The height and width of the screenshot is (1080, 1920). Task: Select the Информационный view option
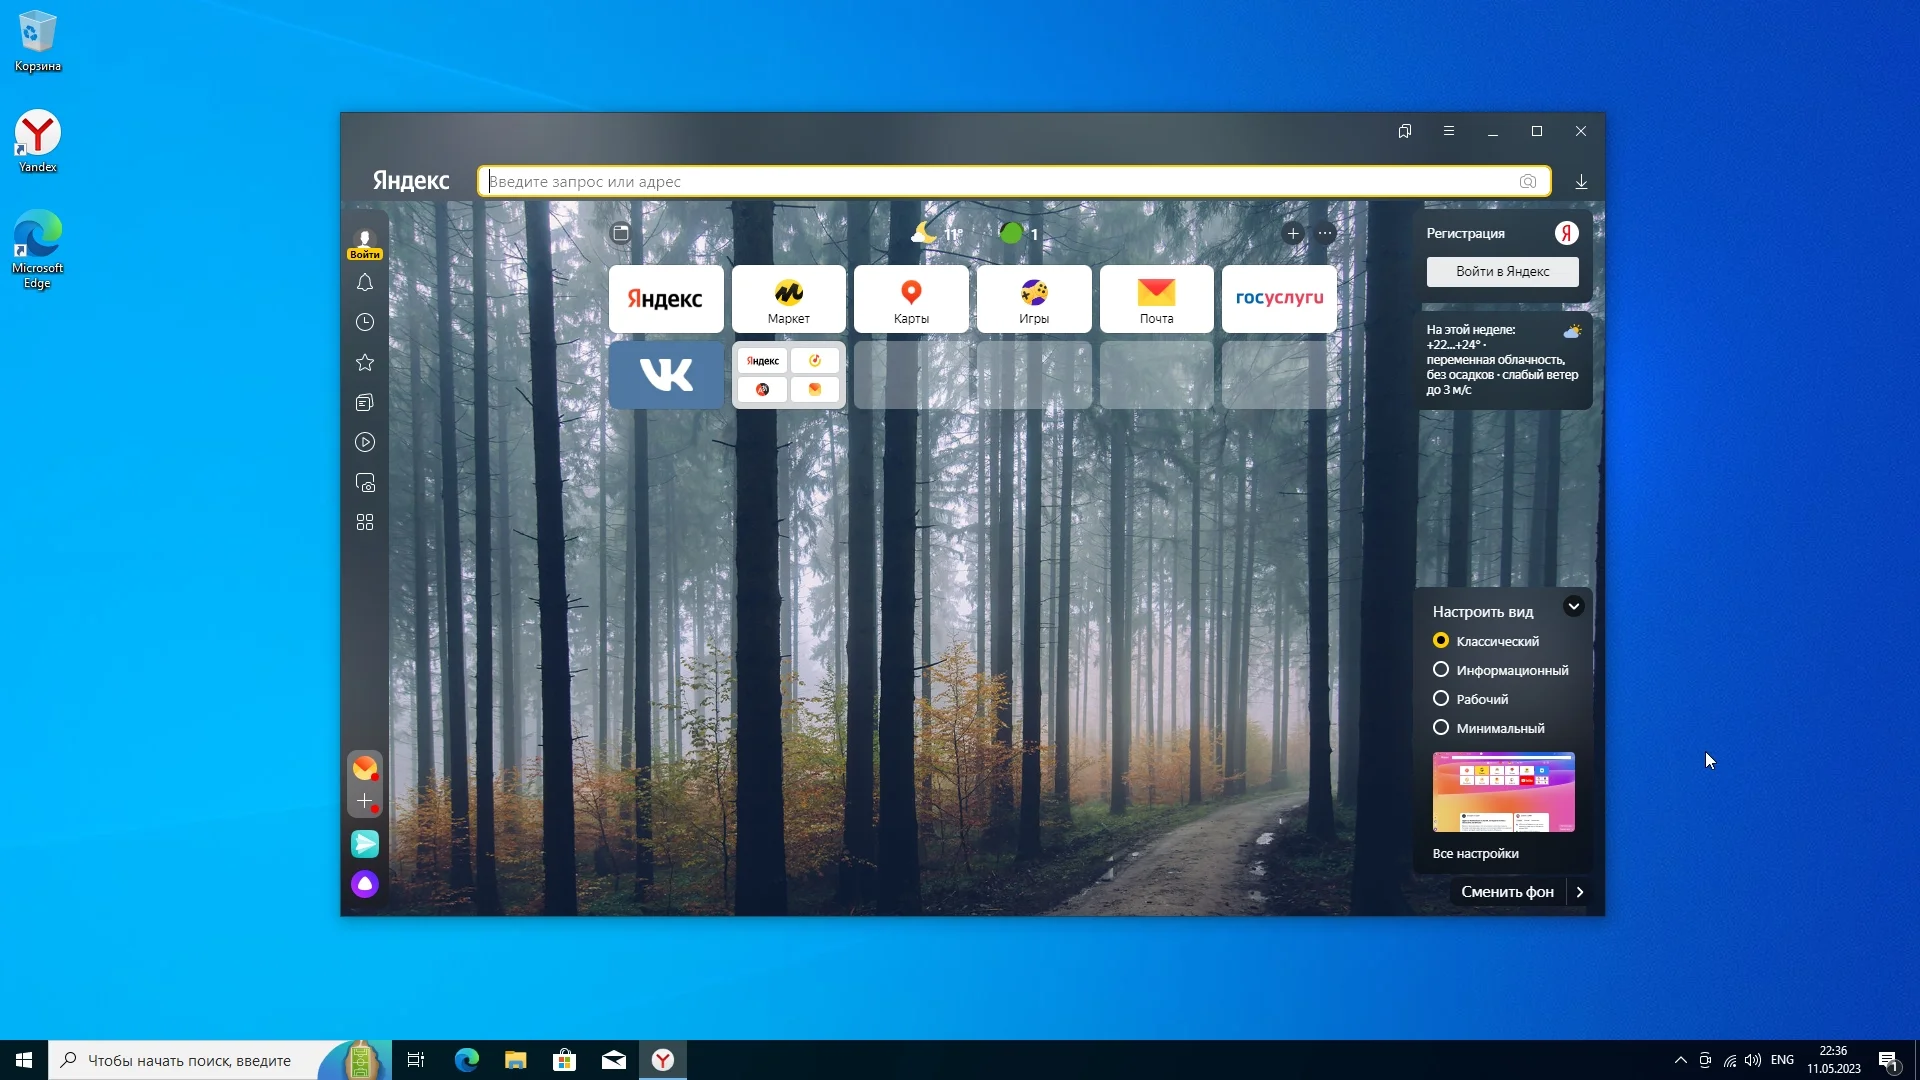click(x=1441, y=670)
